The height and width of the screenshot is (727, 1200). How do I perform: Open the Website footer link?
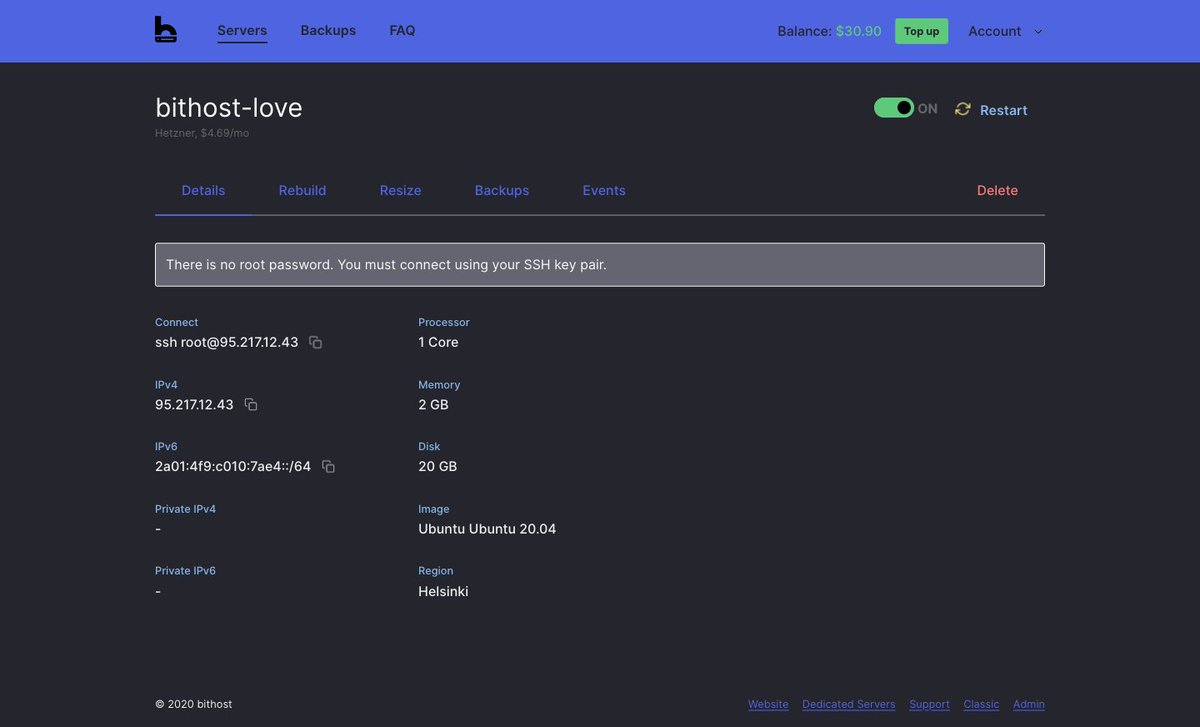(768, 704)
